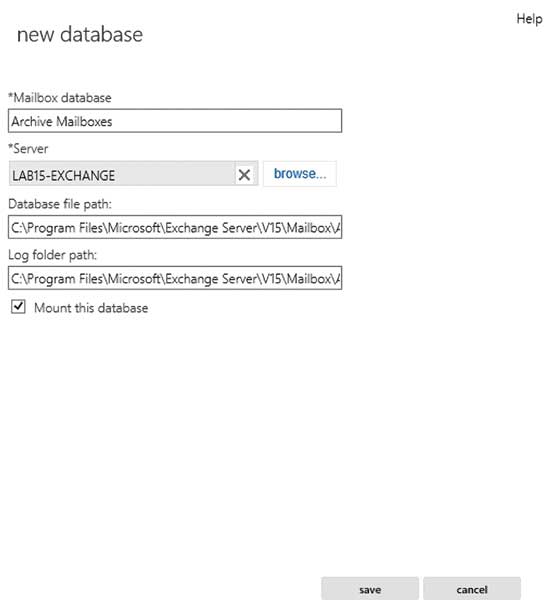Clear the selected LAB15-EXCHANGE server with X
Viewport: 550px width, 606px height.
(244, 175)
